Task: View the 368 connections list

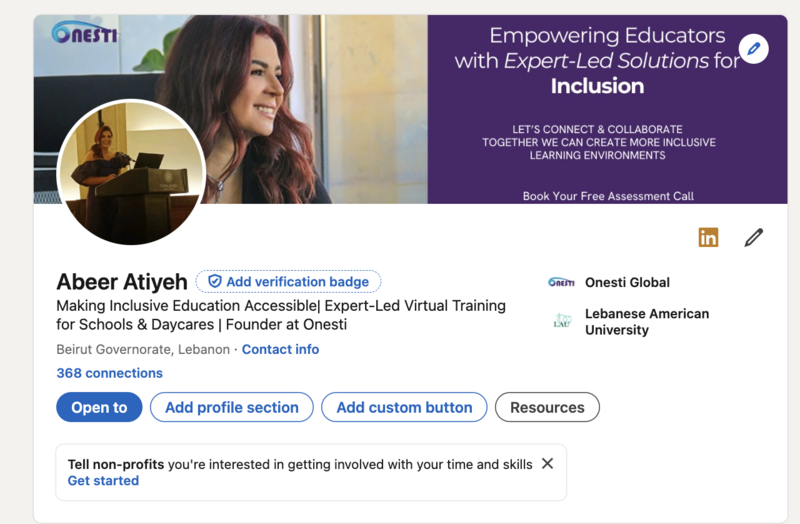Action: click(x=109, y=373)
